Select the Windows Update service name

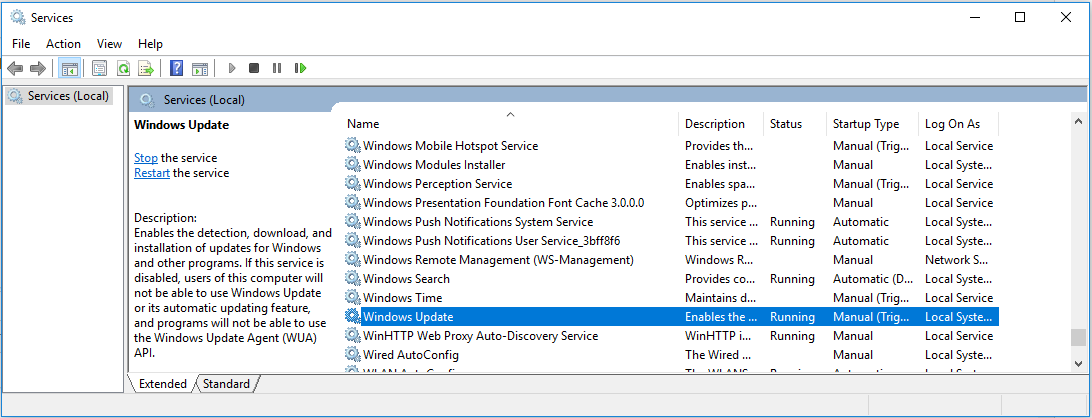click(x=408, y=316)
